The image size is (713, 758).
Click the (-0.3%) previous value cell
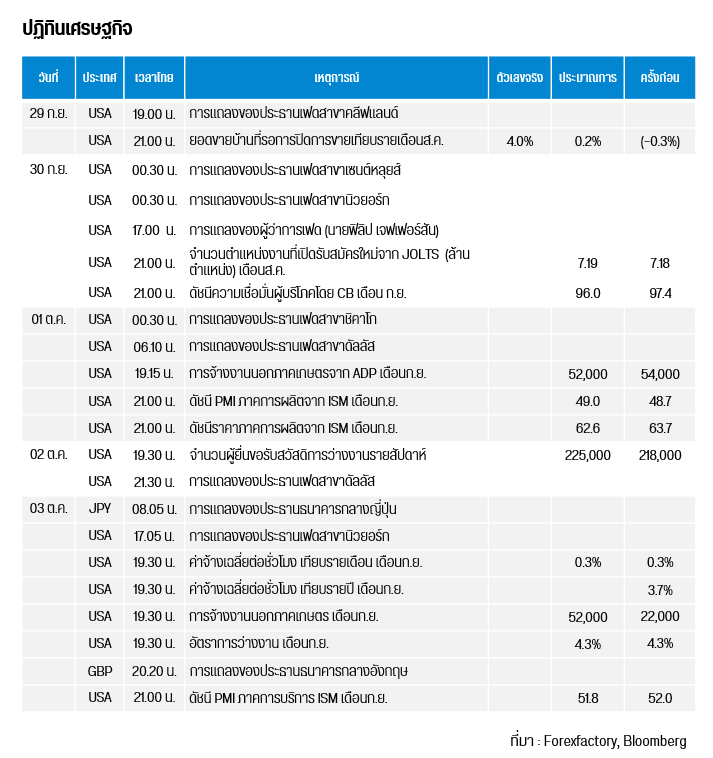659,141
